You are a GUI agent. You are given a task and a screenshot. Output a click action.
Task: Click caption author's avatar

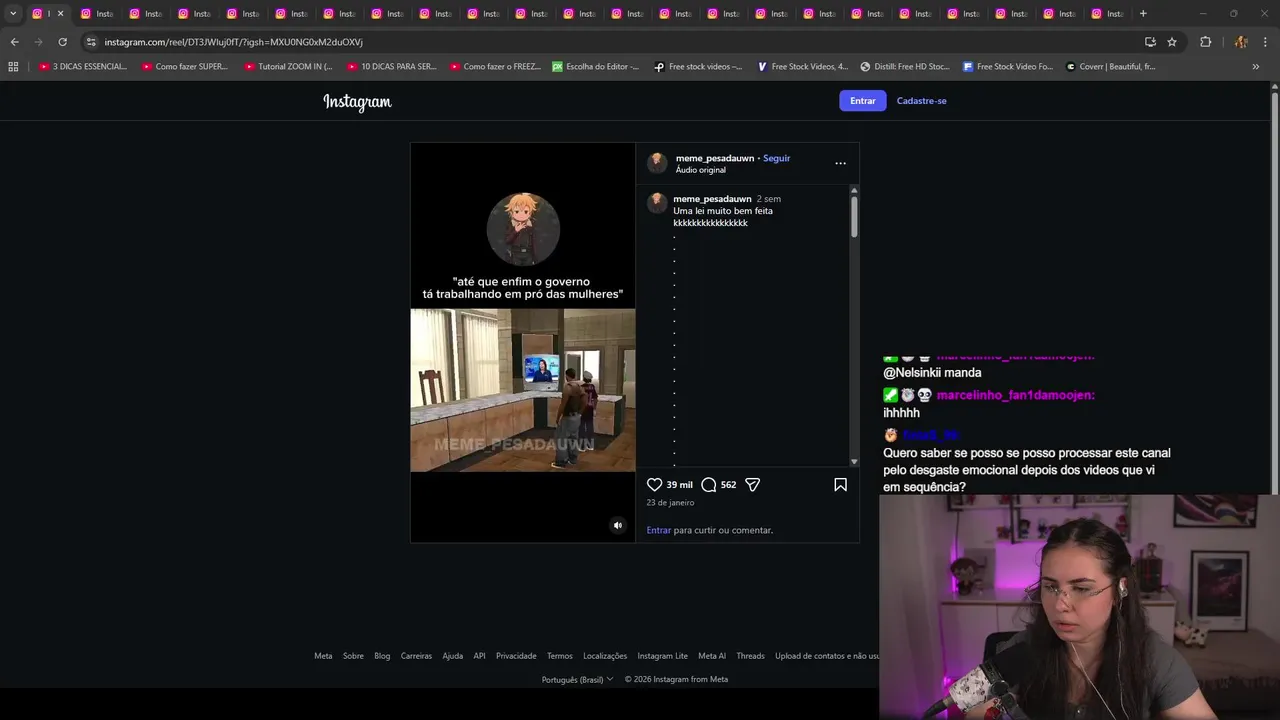pos(657,203)
